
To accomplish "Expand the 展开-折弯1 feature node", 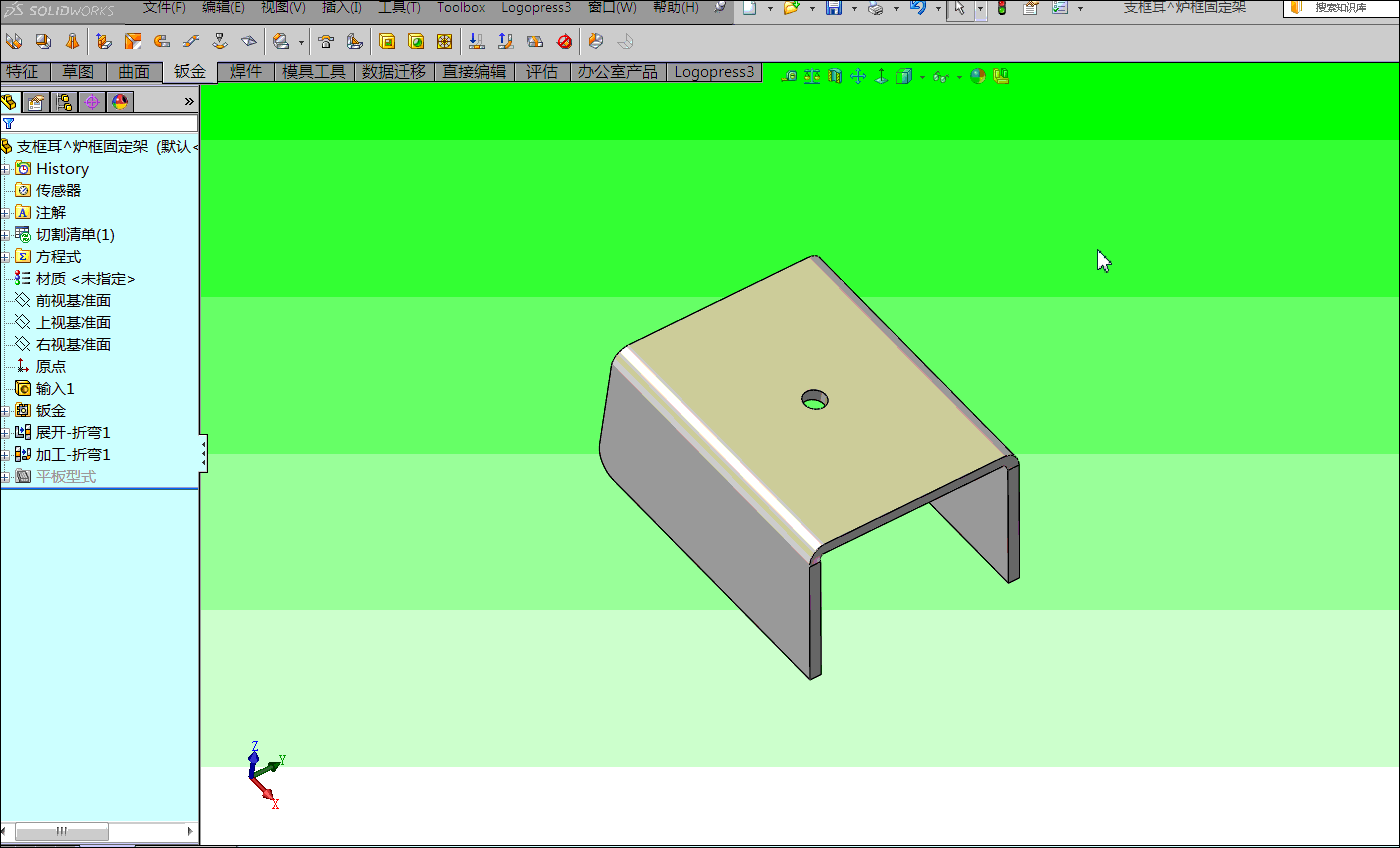I will (x=5, y=433).
